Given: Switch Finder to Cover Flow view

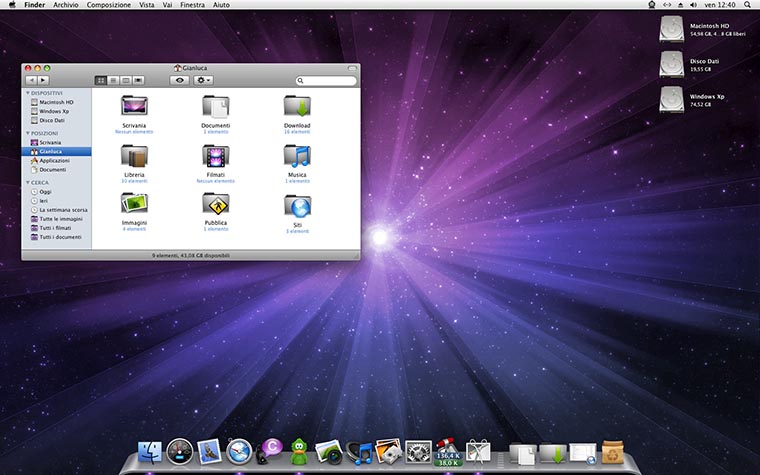Looking at the screenshot, I should click(x=139, y=80).
